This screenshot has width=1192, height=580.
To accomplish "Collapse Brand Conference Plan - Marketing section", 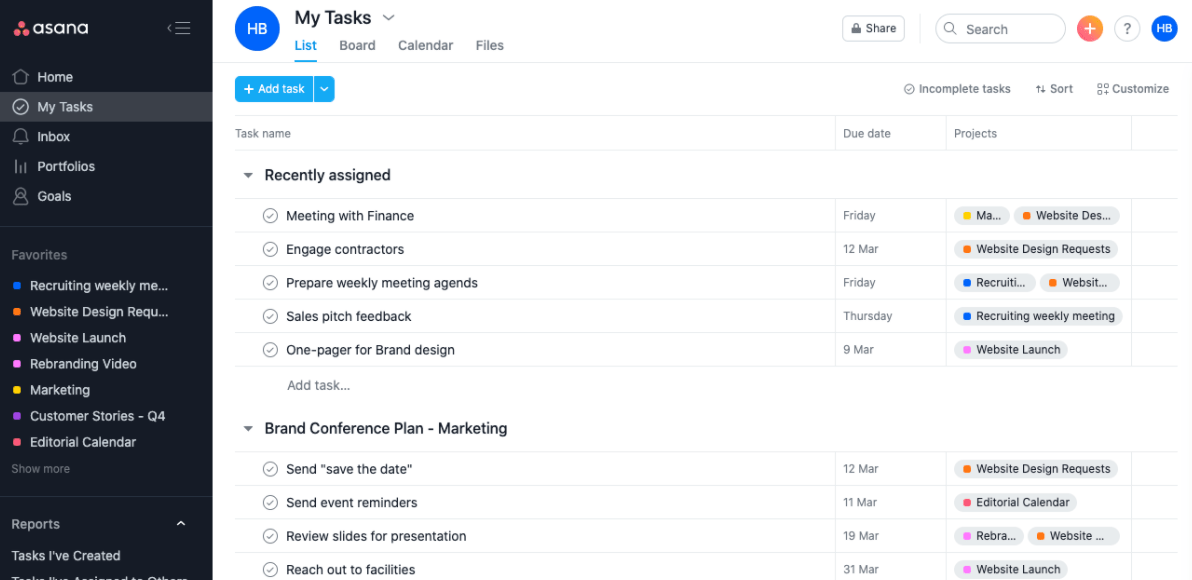I will tap(247, 429).
